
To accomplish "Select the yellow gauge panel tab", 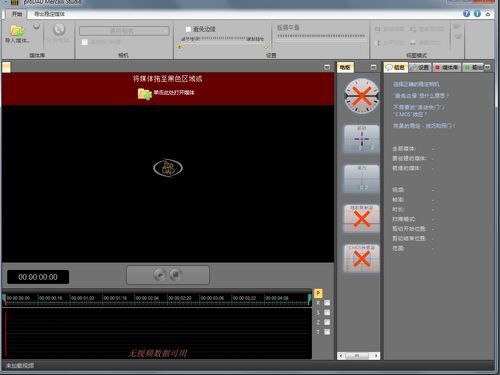I will pos(345,67).
